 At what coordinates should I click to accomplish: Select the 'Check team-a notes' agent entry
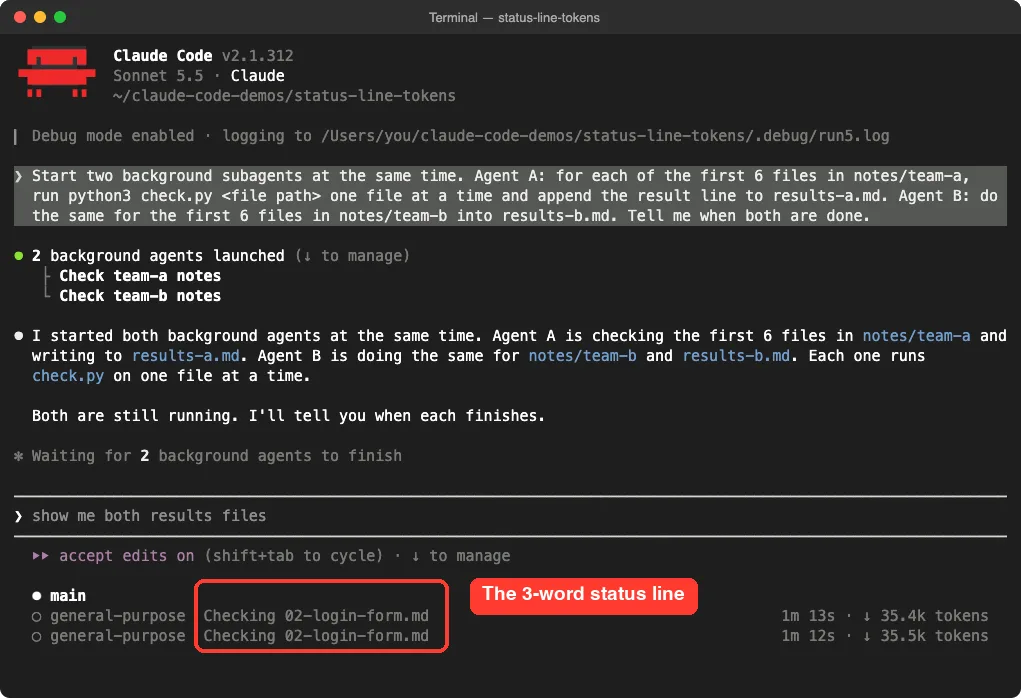140,276
